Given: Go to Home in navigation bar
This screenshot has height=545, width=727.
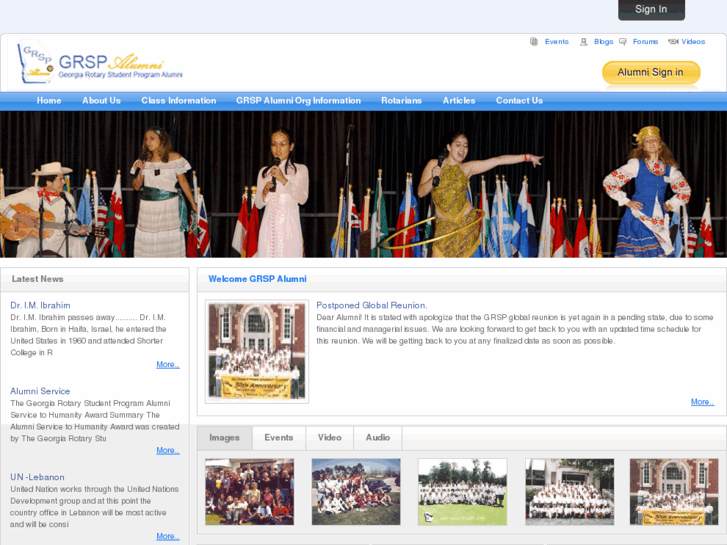Looking at the screenshot, I should tap(49, 101).
